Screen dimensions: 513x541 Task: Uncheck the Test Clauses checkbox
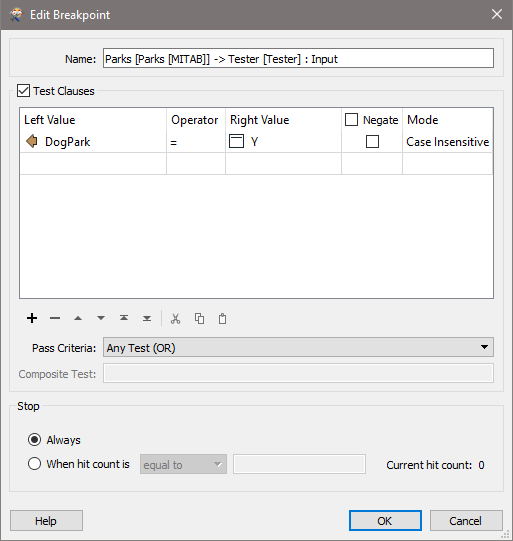(x=23, y=91)
